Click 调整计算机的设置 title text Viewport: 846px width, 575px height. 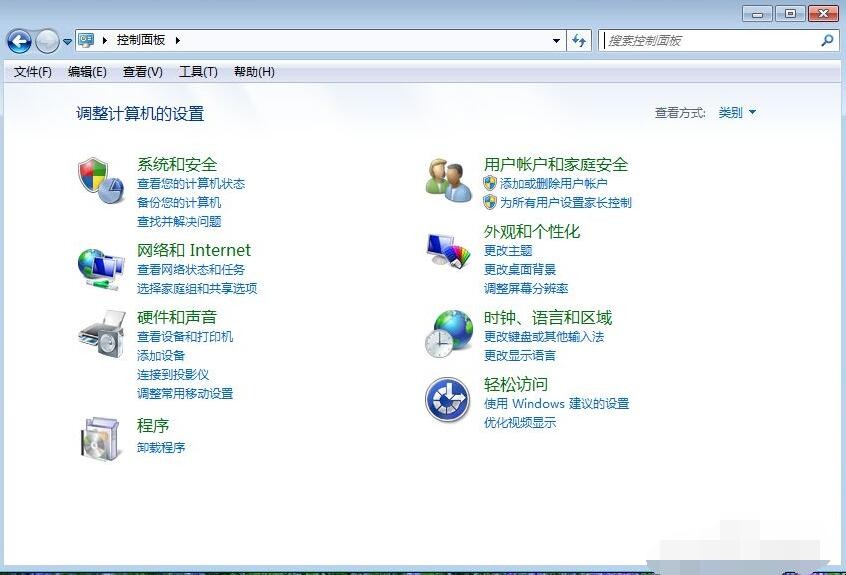click(140, 114)
